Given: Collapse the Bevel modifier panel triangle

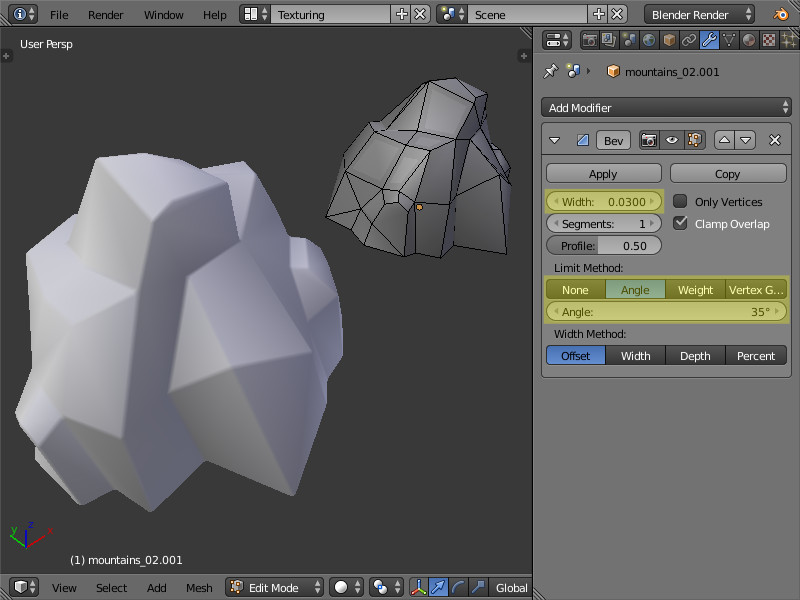Looking at the screenshot, I should 556,140.
